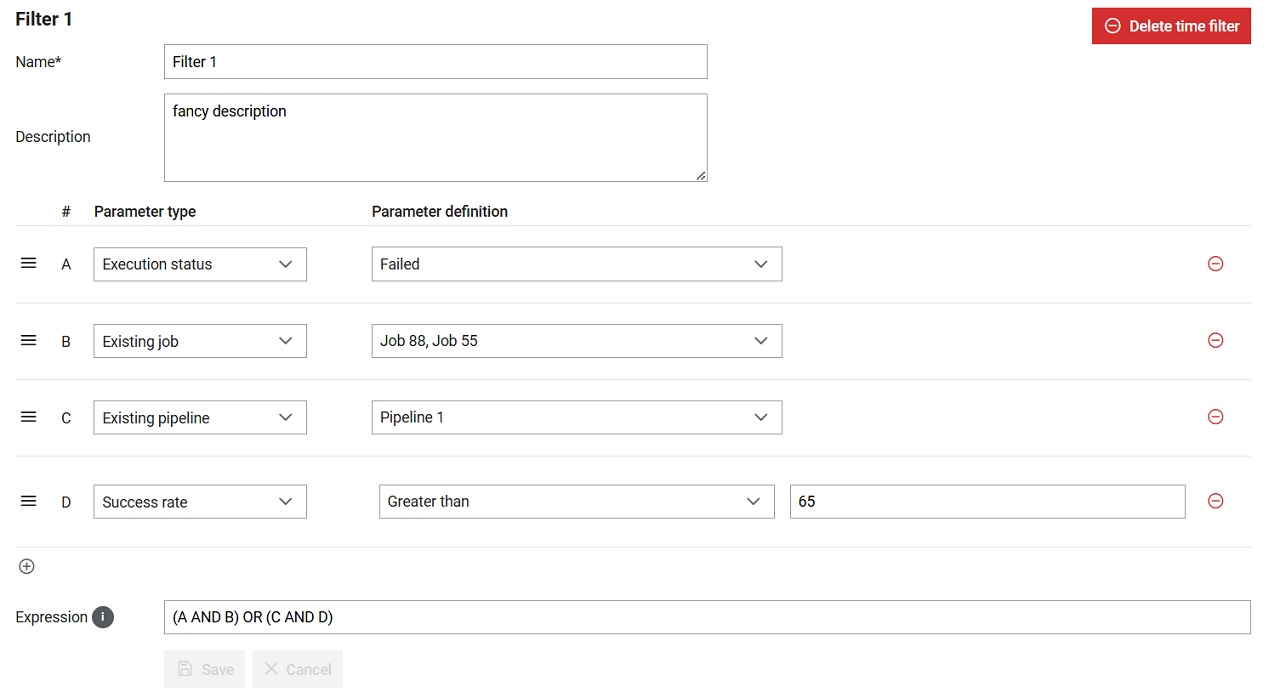The height and width of the screenshot is (698, 1269).
Task: Open Success rate parameter type dropdown
Action: tap(200, 502)
